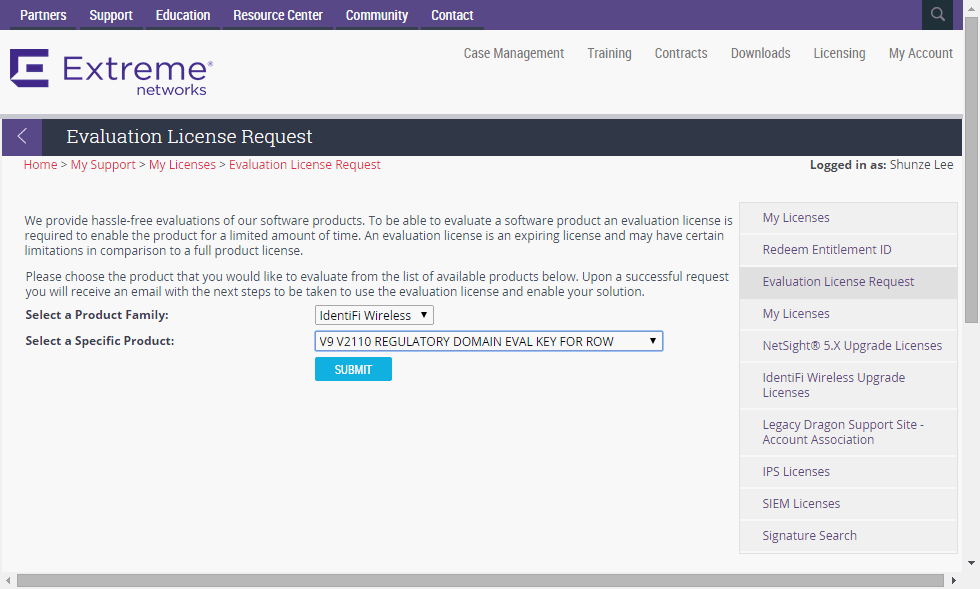Click the 'Select a Specific Product:' label
Image resolution: width=980 pixels, height=589 pixels.
[x=99, y=341]
